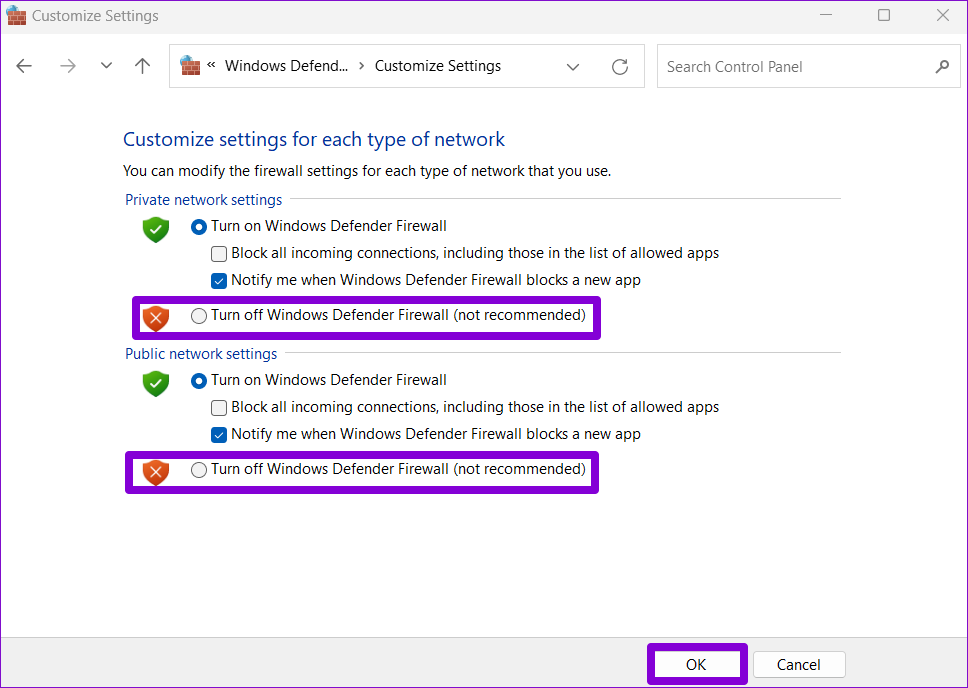Click the Private network settings heading

tap(204, 199)
